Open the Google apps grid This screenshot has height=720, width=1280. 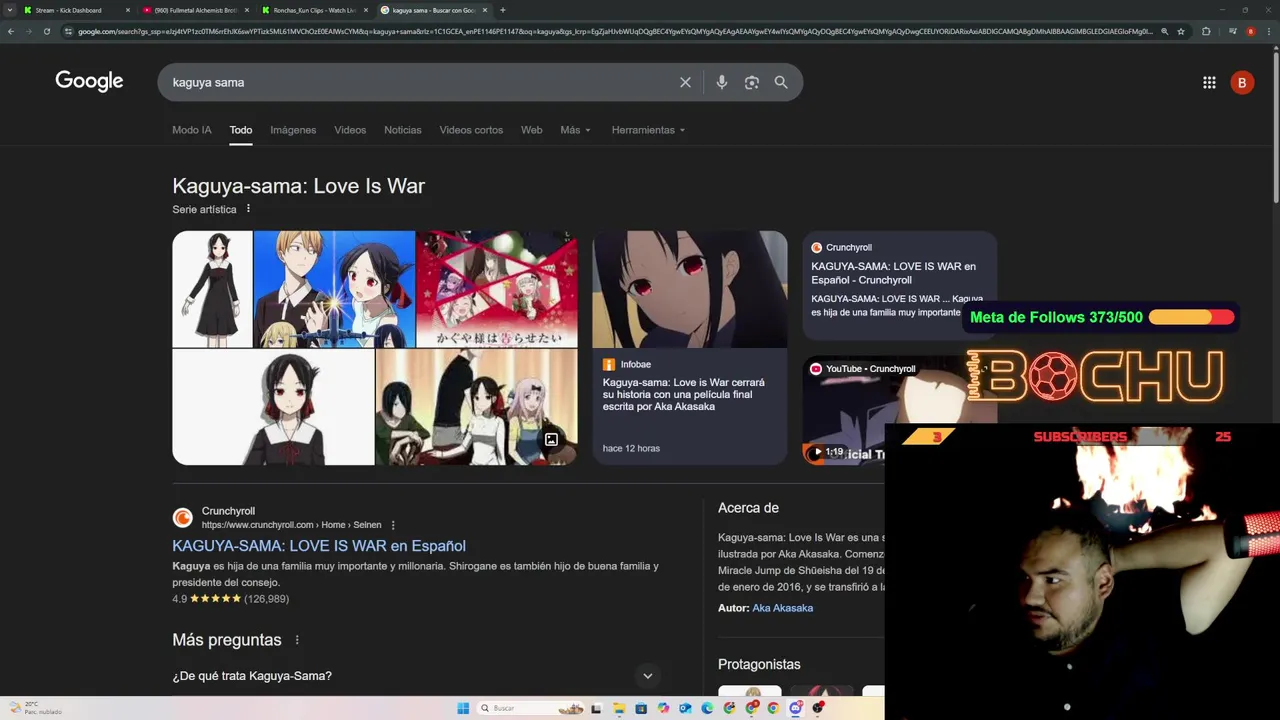(1209, 83)
